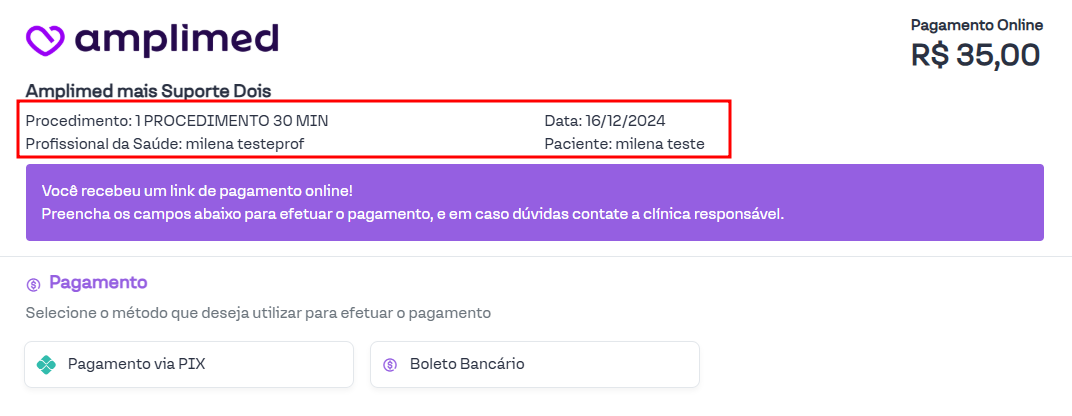Click the Procedimento 30 MIN line

click(177, 121)
